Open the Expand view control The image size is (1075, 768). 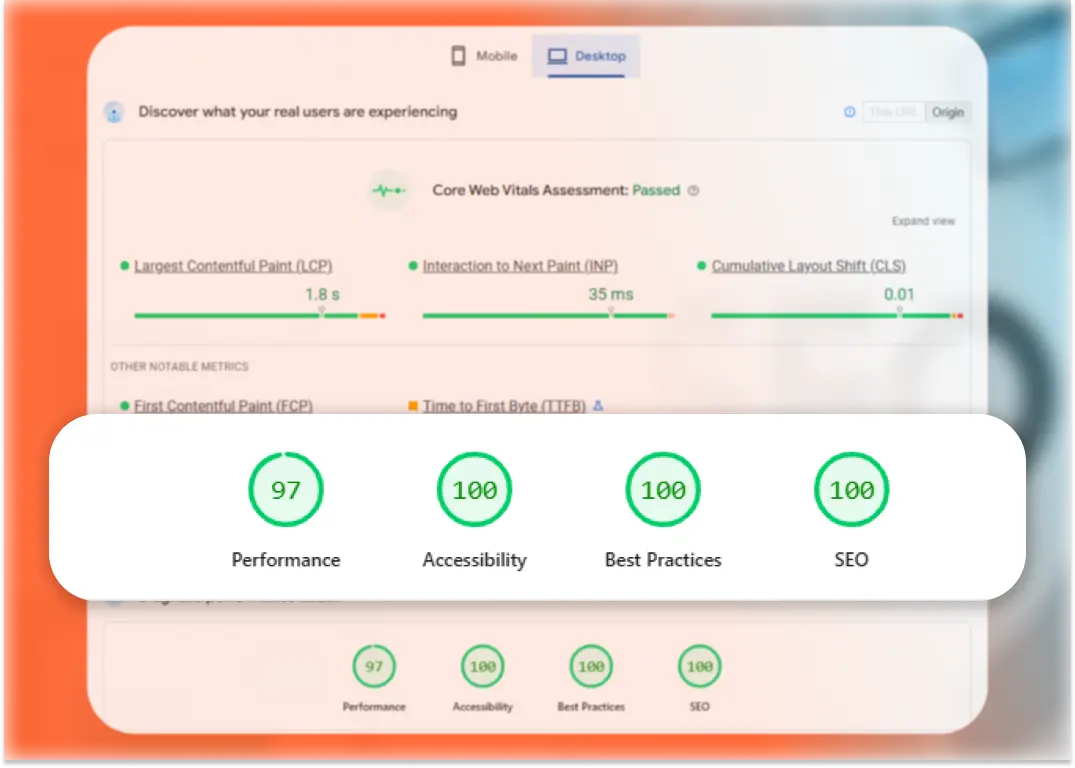(923, 221)
